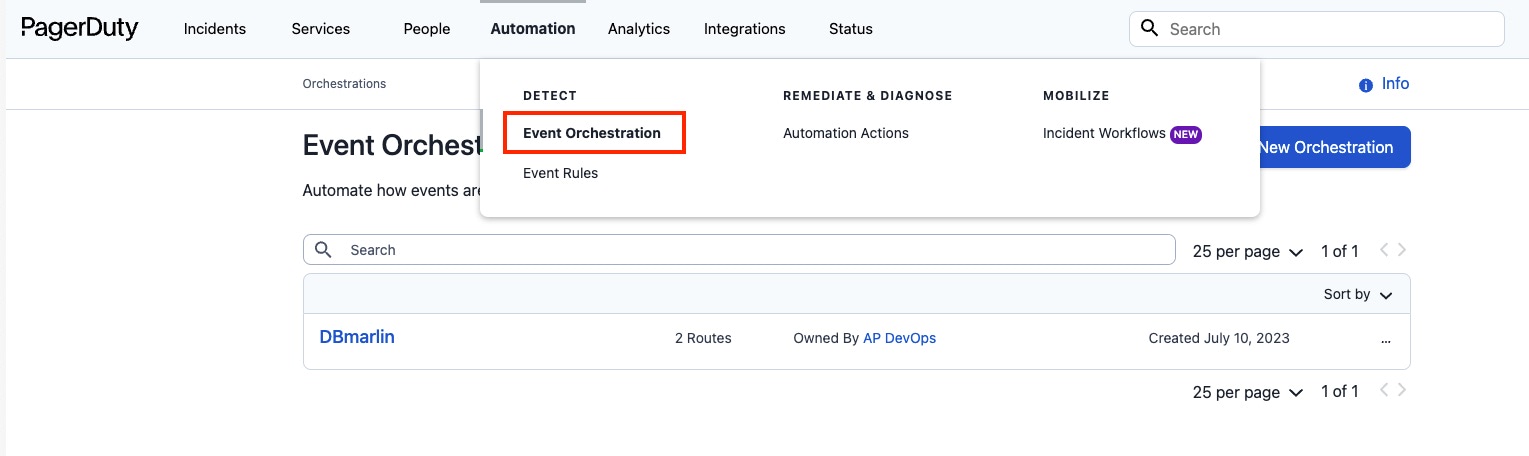Click the DETECT section heading
The width and height of the screenshot is (1529, 456).
550,96
